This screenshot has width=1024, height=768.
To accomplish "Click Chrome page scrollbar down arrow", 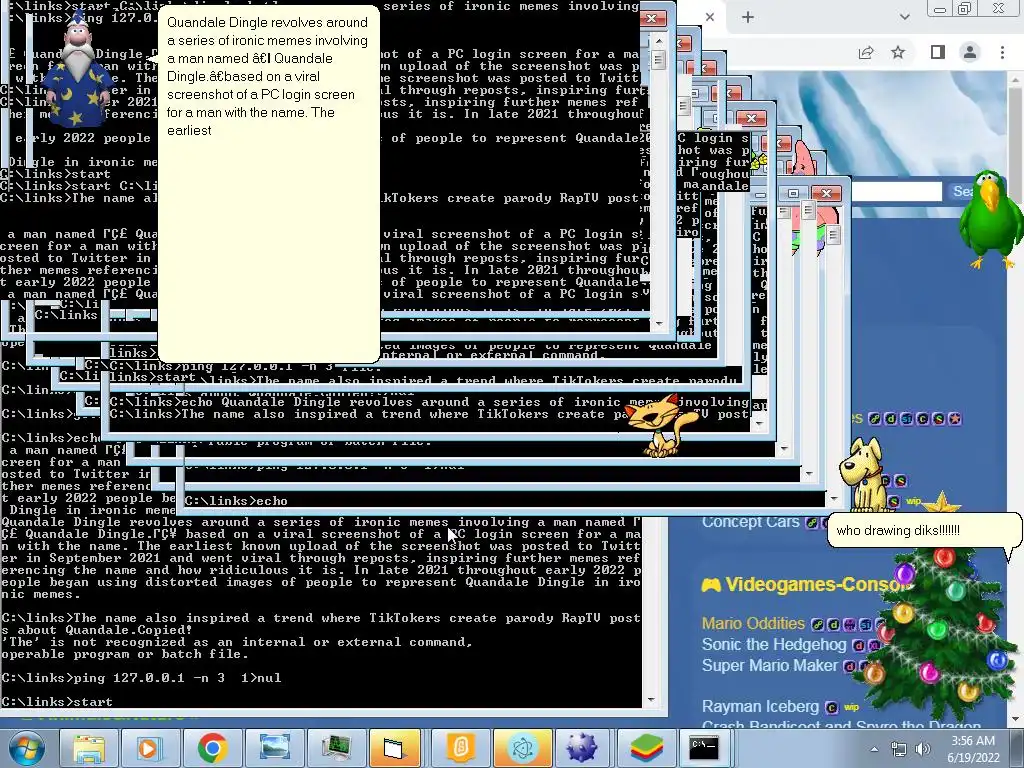I will 1016,719.
